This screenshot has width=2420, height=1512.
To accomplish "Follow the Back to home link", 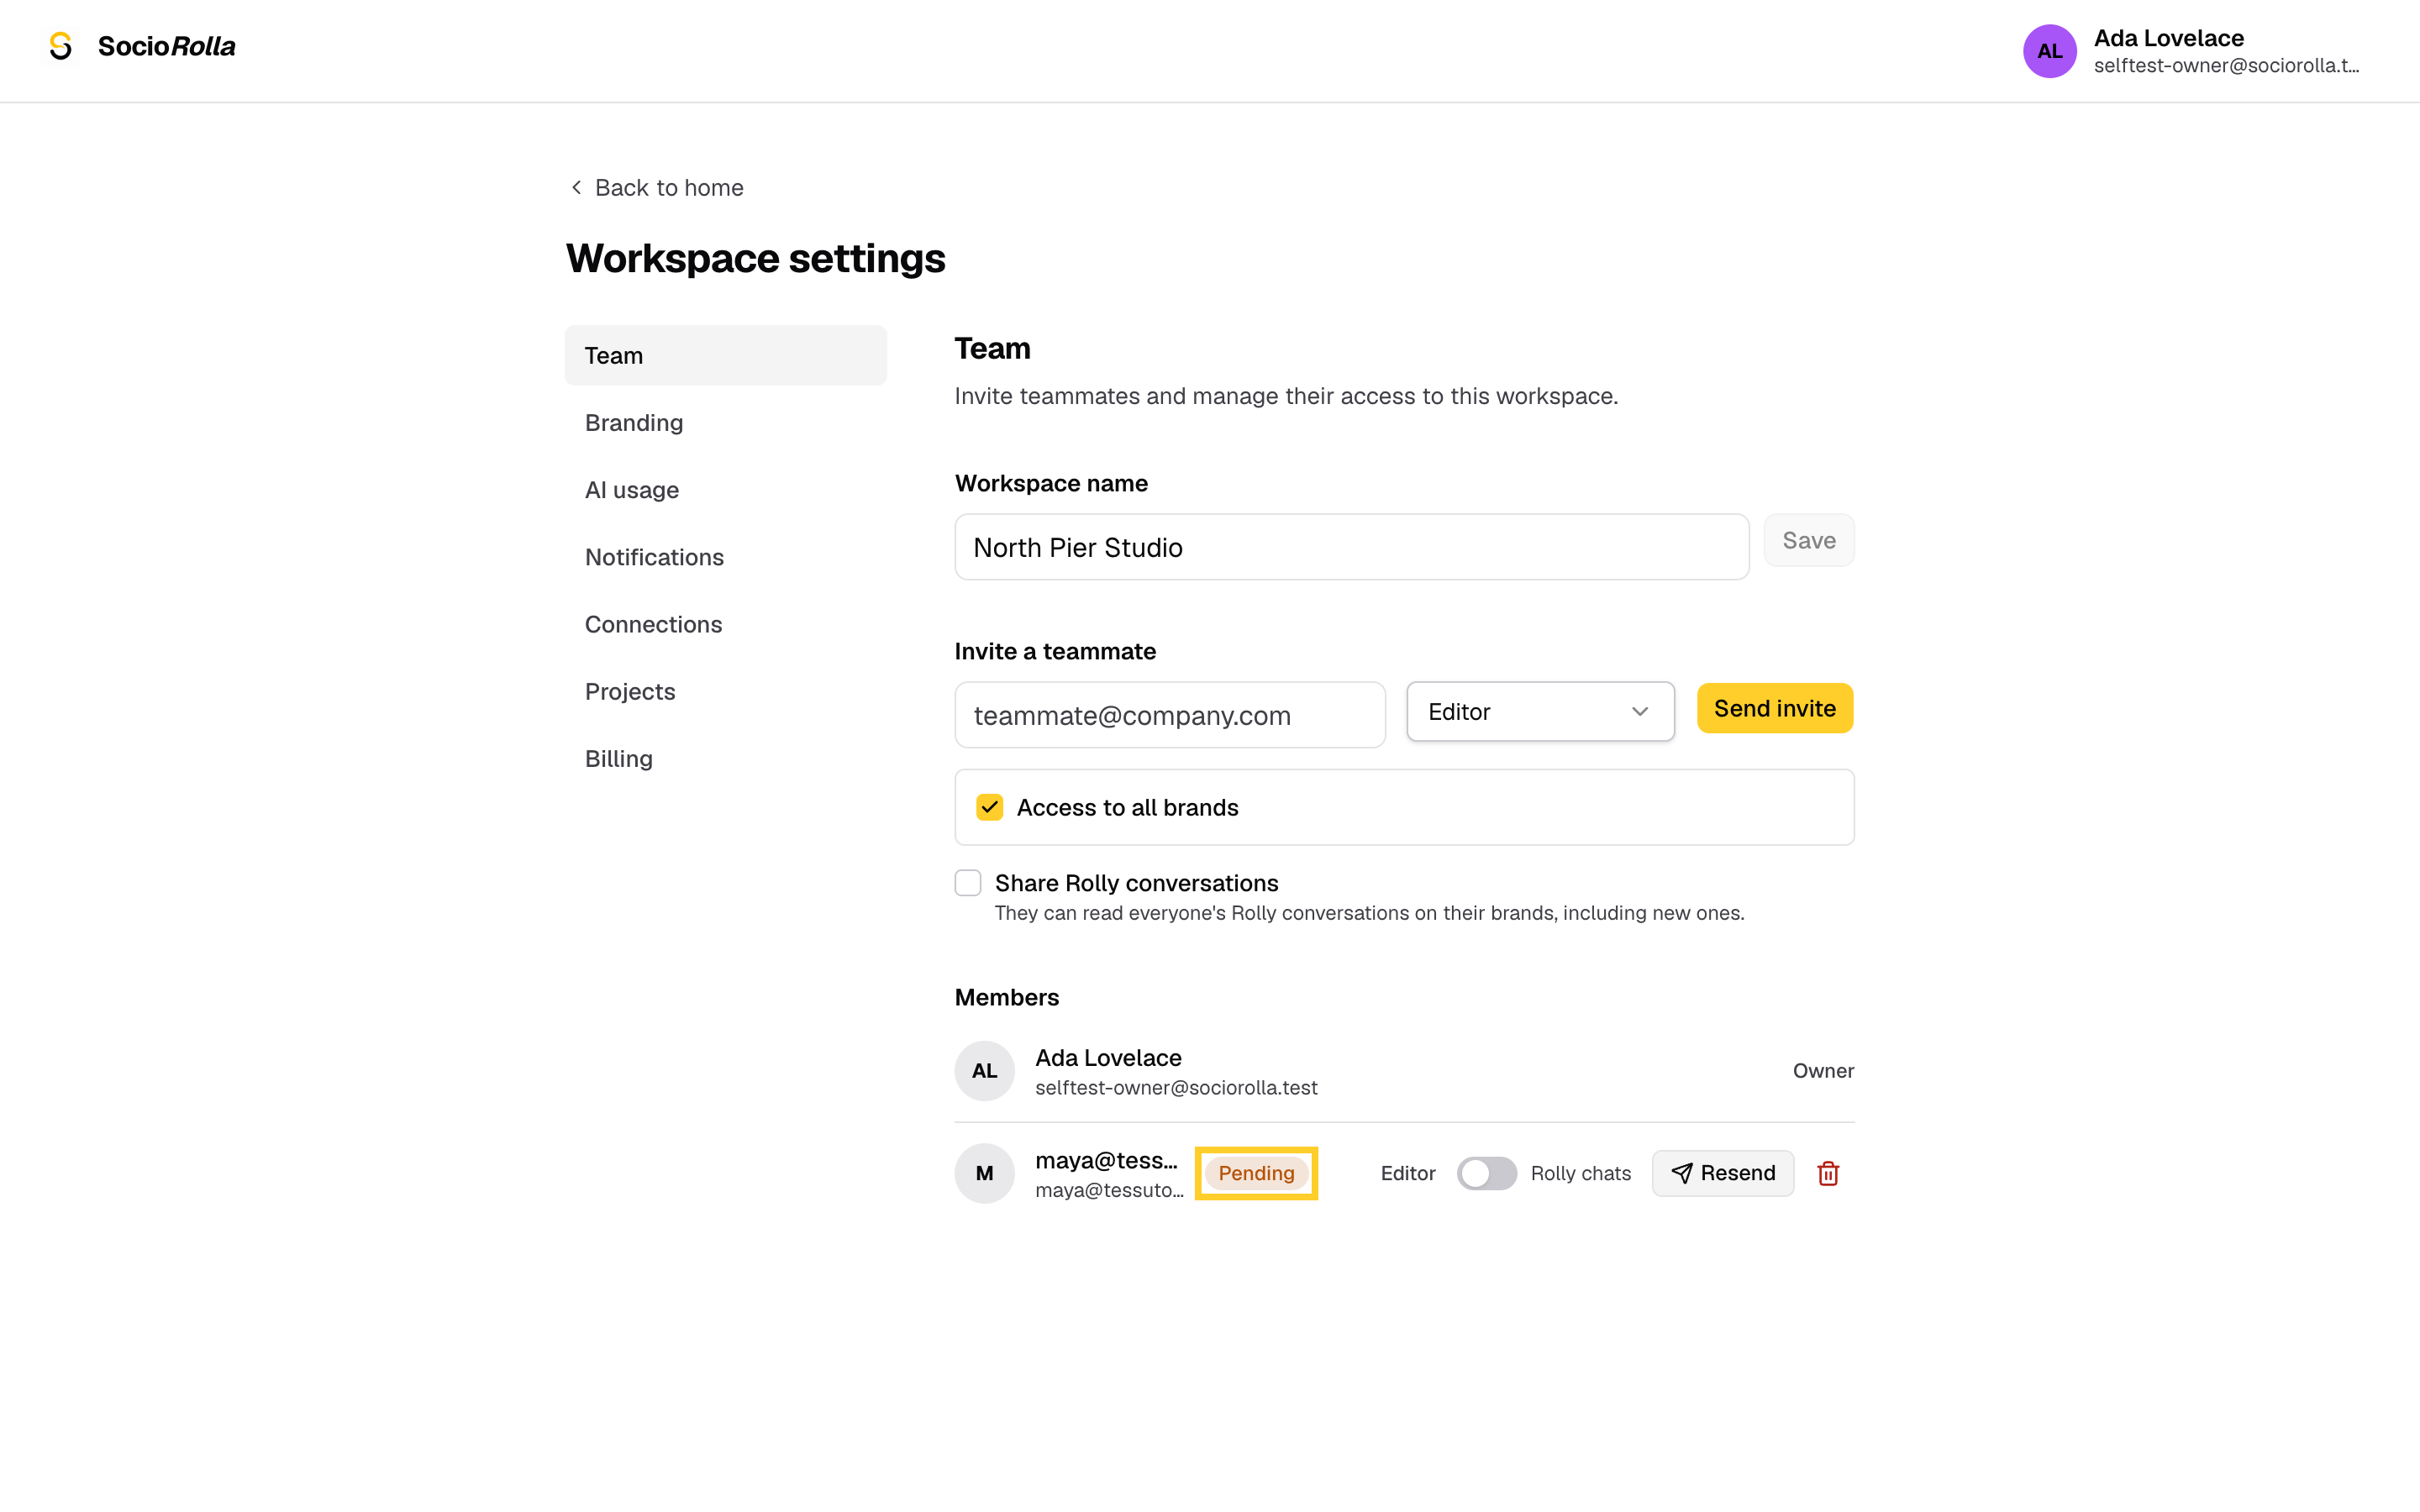I will tap(657, 187).
